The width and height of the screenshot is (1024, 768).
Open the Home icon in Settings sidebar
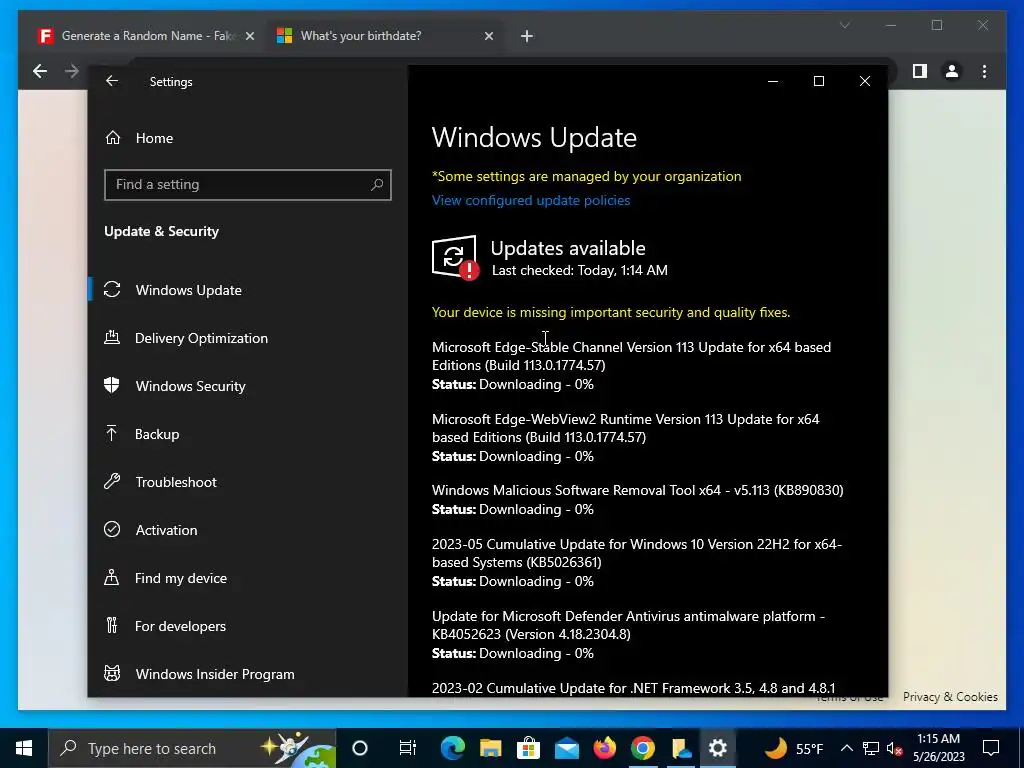[x=113, y=138]
